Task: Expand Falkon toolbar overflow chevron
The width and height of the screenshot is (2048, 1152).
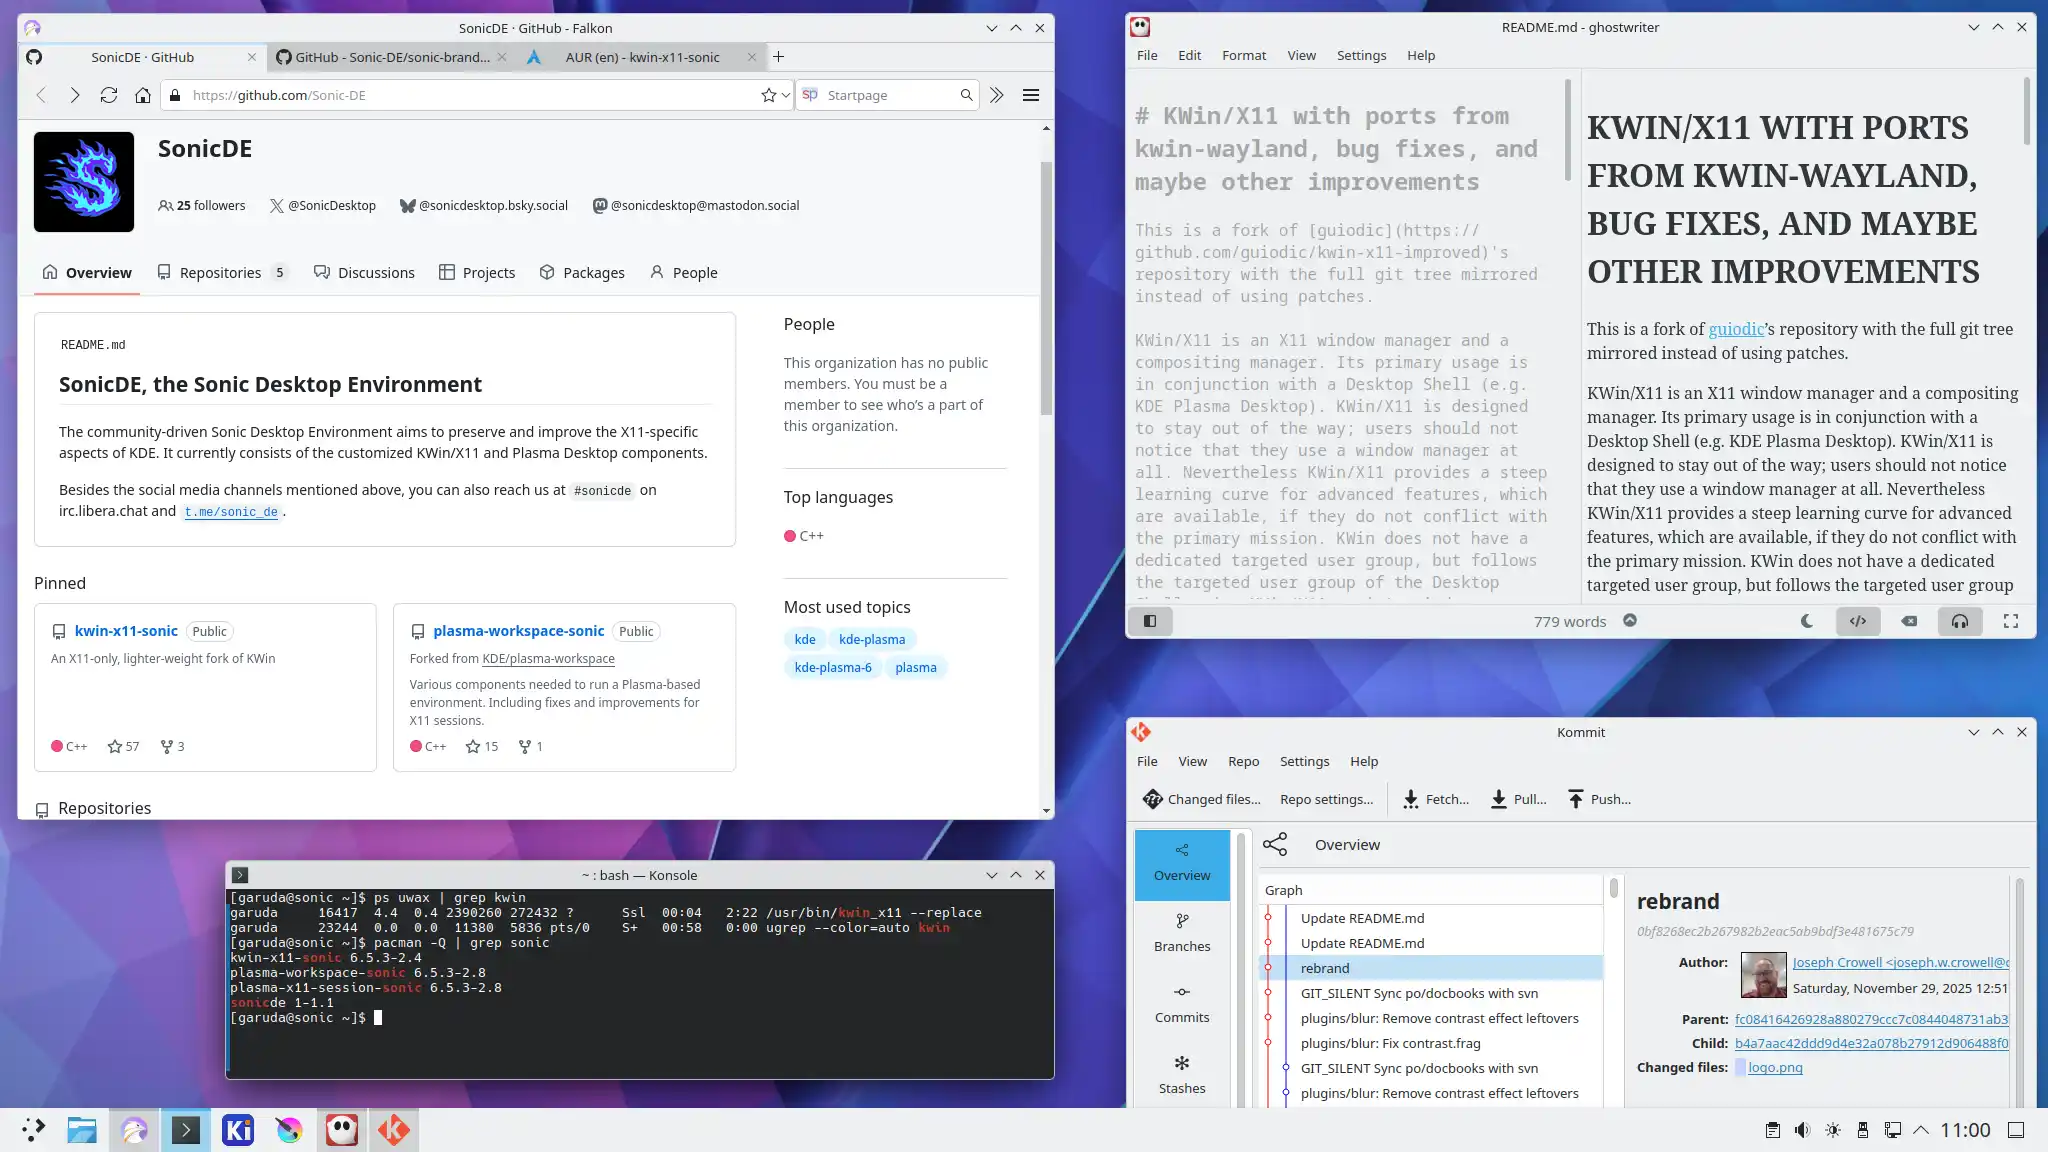Action: 997,95
